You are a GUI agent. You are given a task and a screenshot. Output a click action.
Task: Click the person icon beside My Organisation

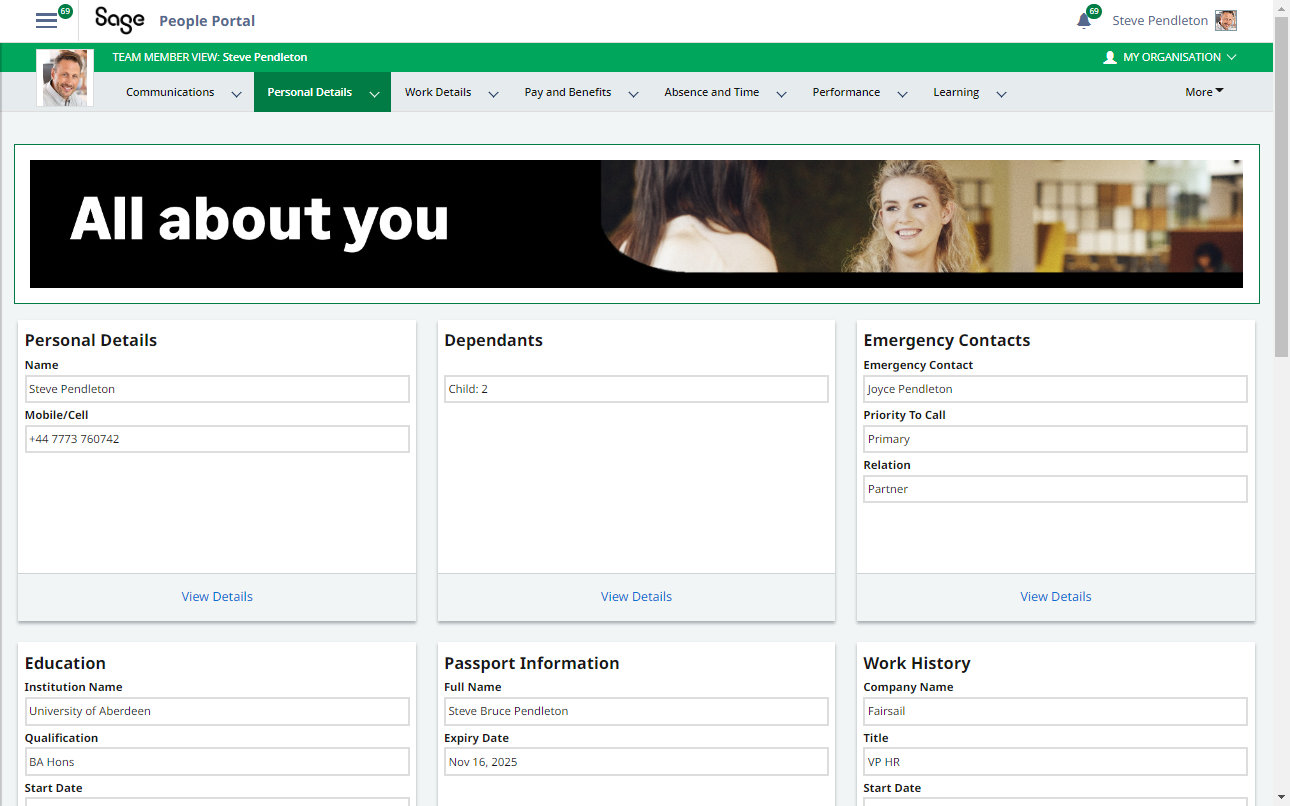[1109, 58]
